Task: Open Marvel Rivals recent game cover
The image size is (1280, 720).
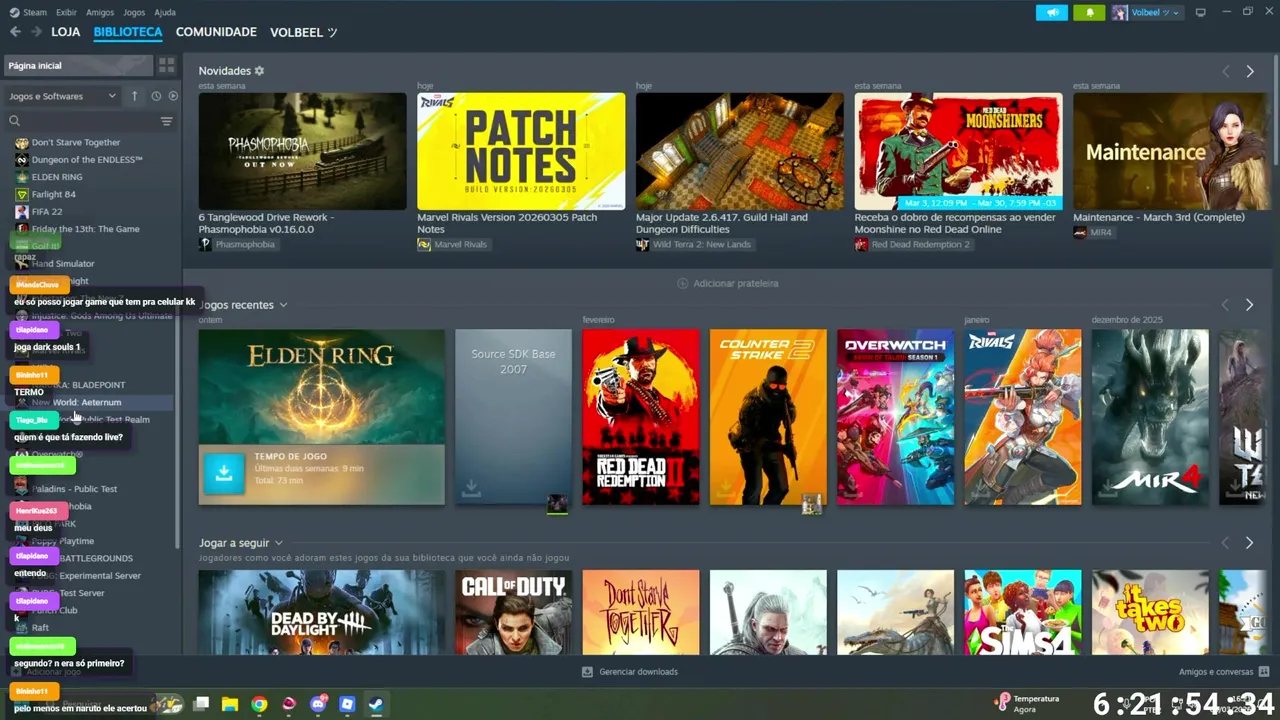Action: pyautogui.click(x=1023, y=417)
